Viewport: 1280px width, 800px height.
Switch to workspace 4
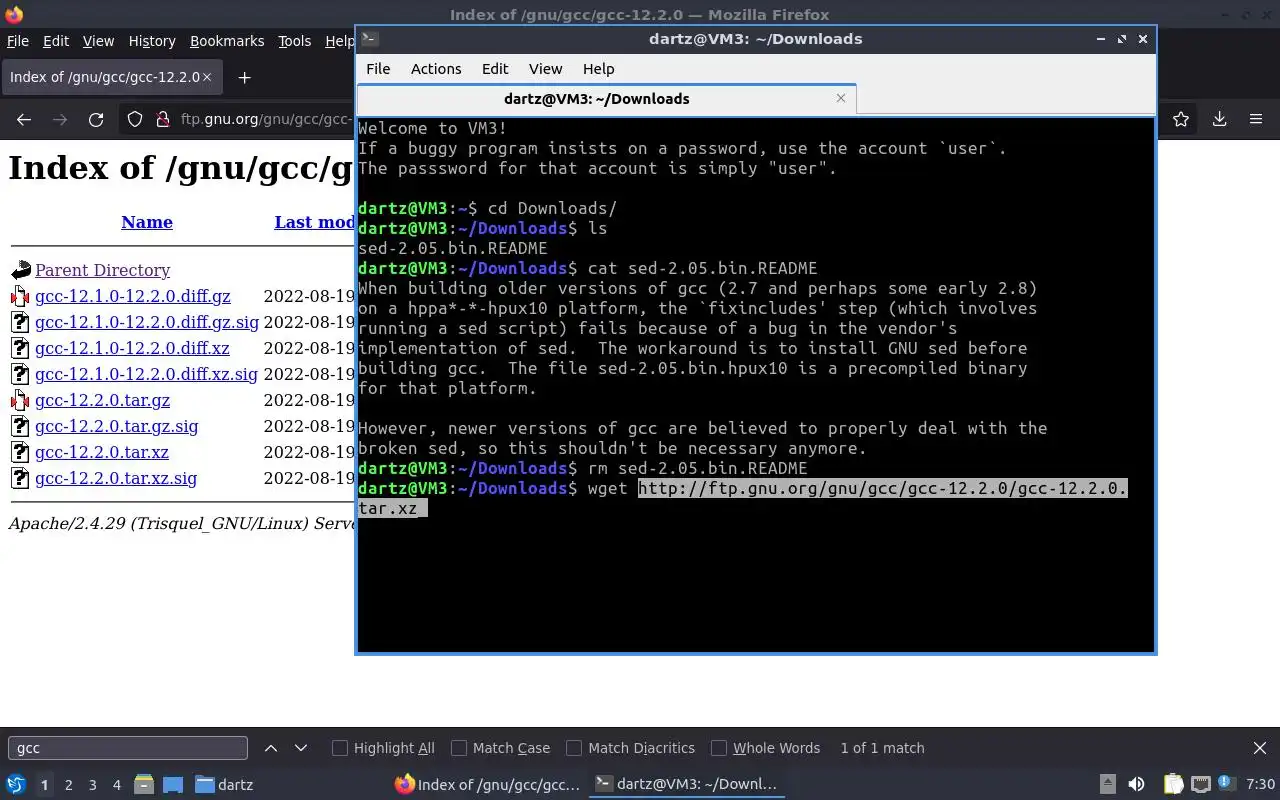tap(116, 785)
